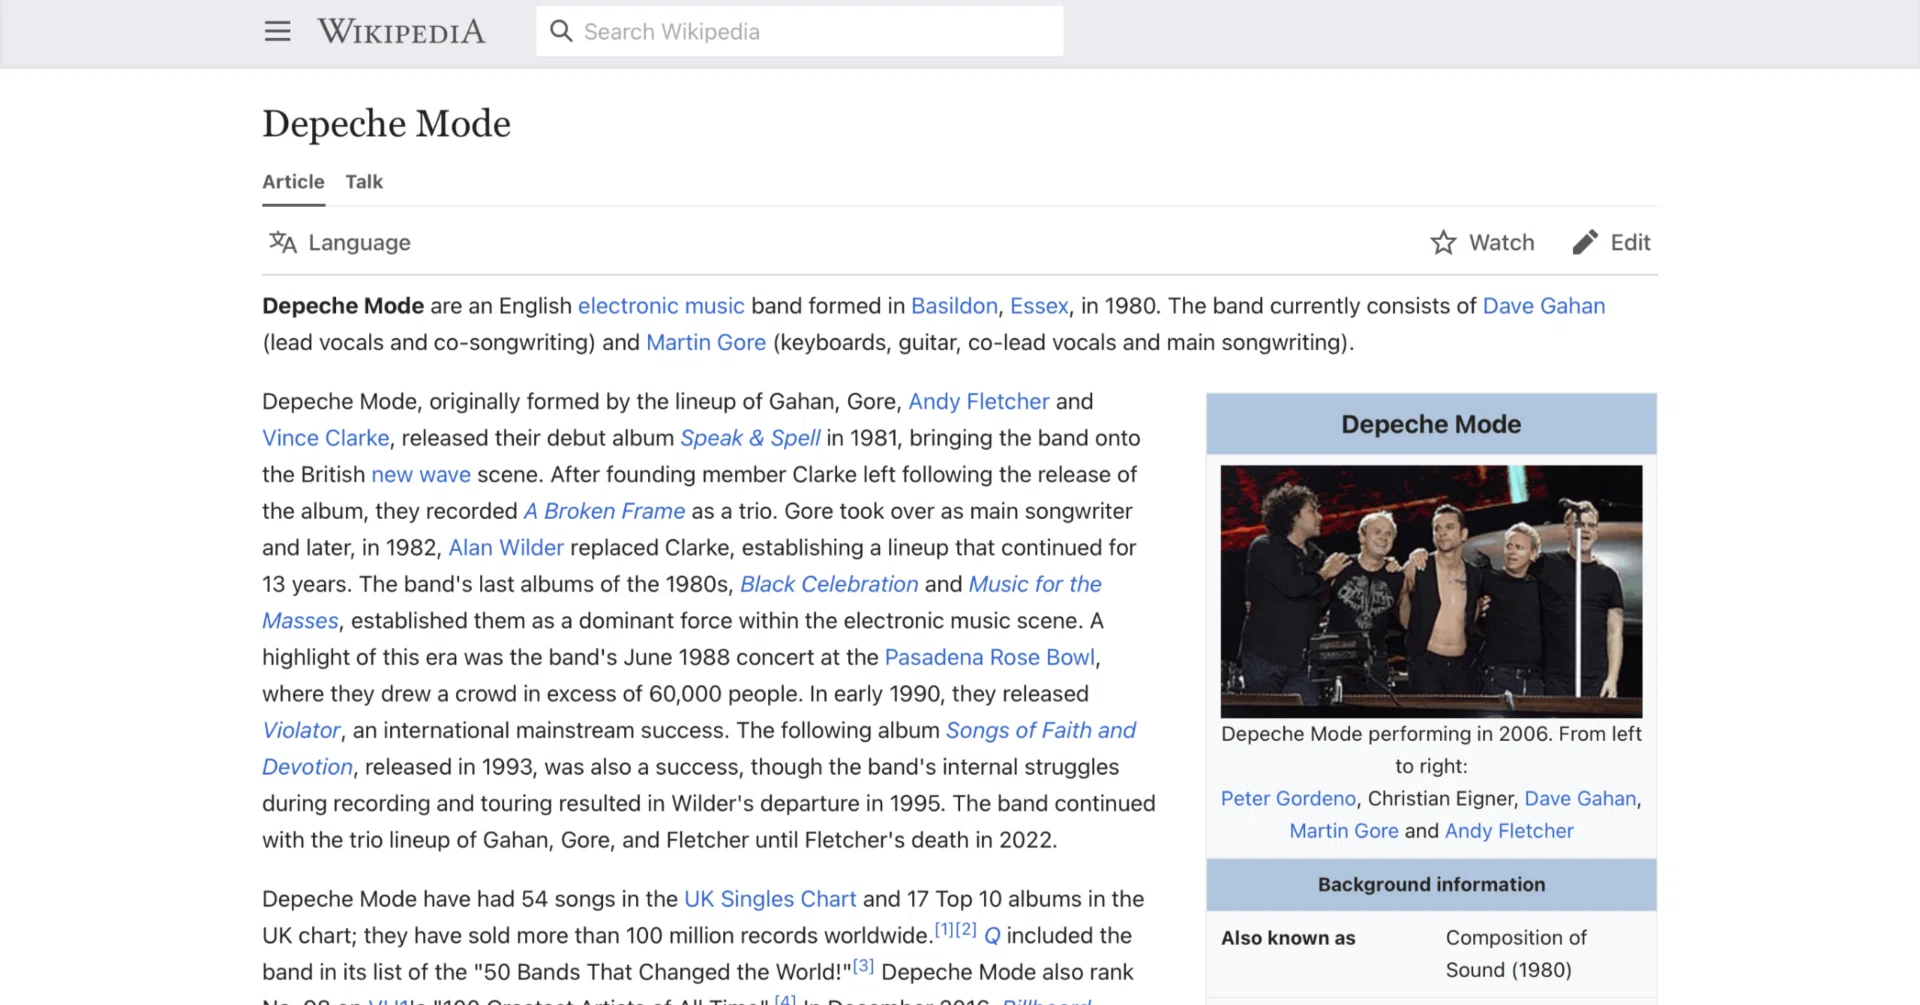Click the Watch button label
The width and height of the screenshot is (1920, 1005).
(x=1501, y=243)
